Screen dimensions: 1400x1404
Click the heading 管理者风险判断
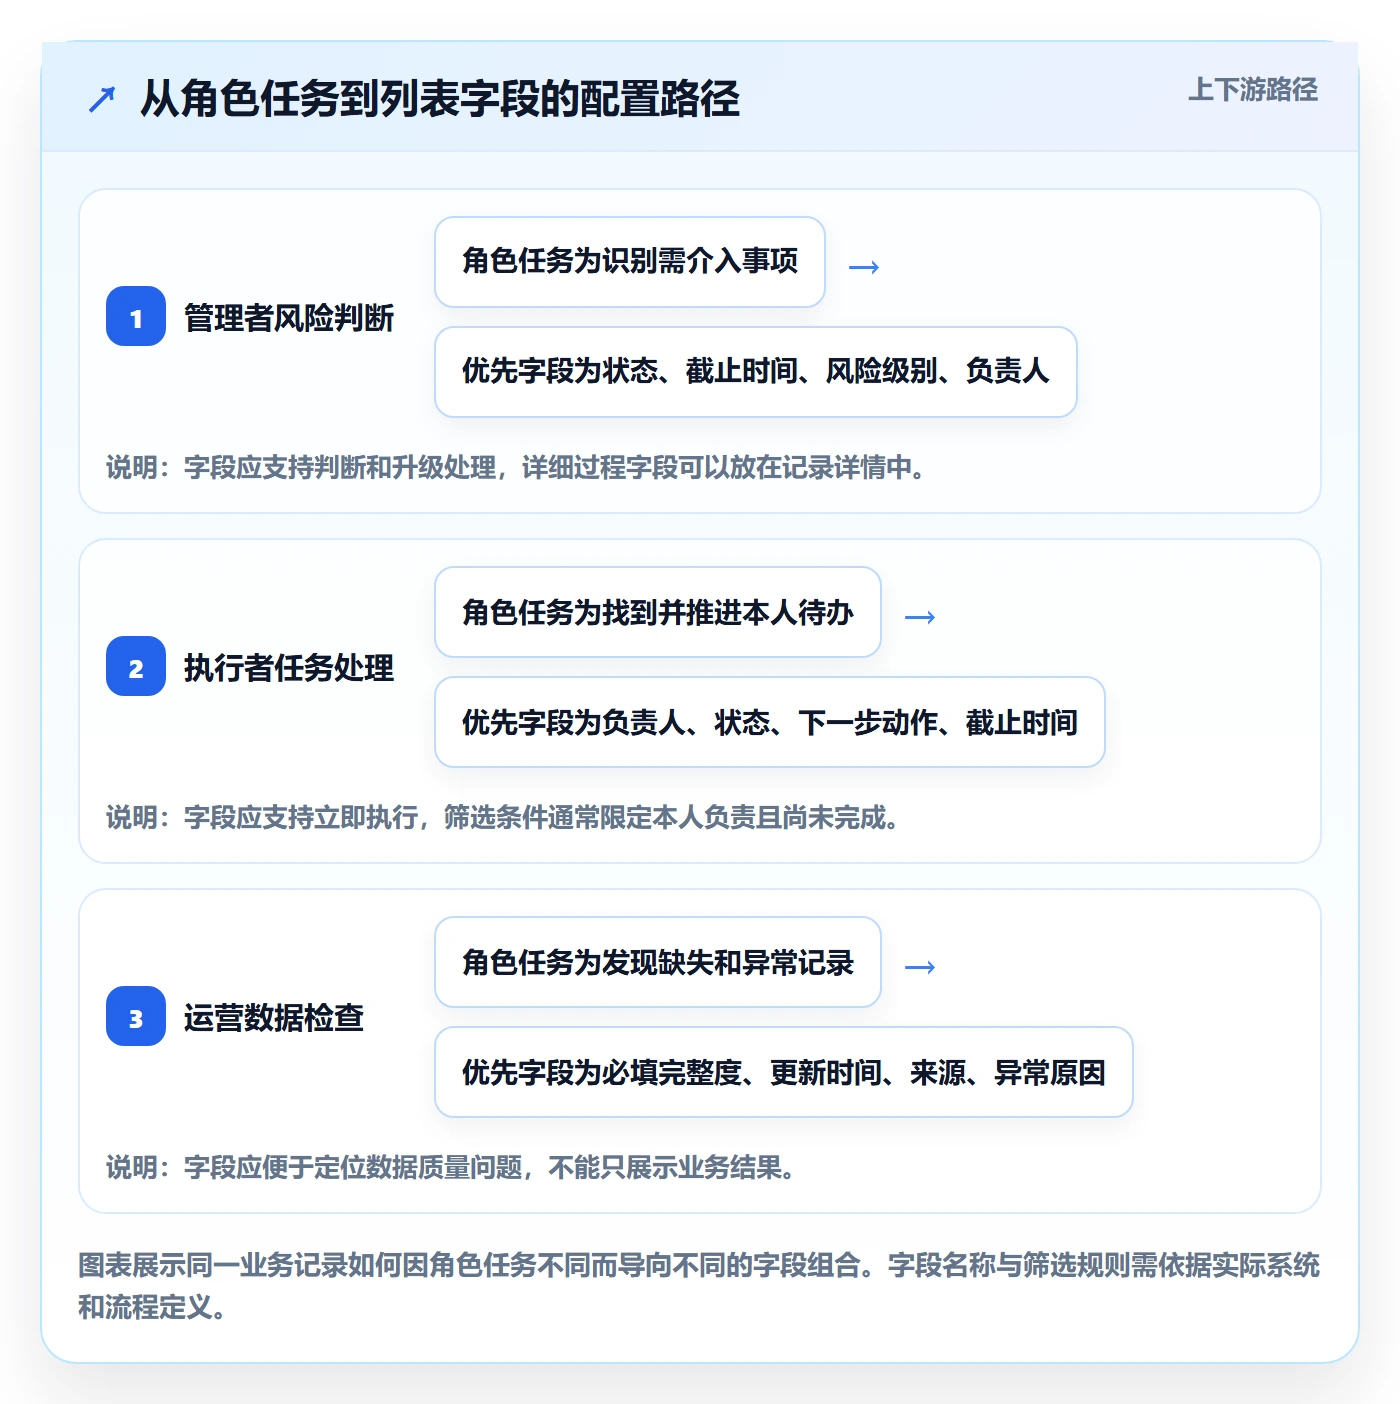click(x=289, y=318)
